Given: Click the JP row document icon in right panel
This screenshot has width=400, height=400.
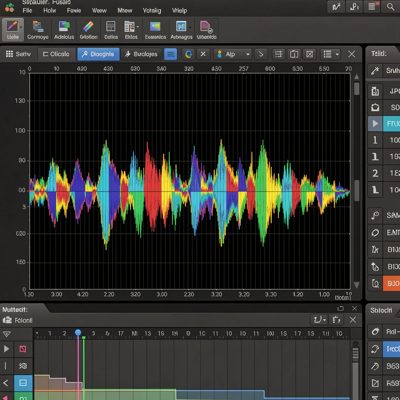Looking at the screenshot, I should point(375,91).
